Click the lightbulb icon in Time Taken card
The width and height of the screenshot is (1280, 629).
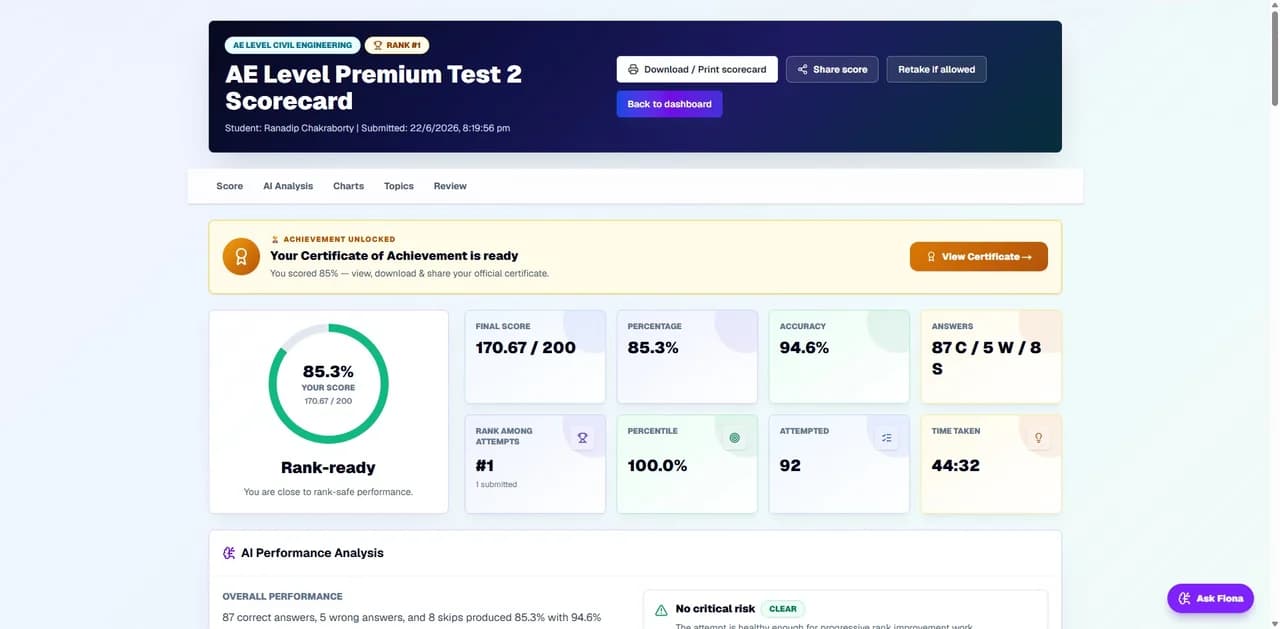tap(1038, 438)
